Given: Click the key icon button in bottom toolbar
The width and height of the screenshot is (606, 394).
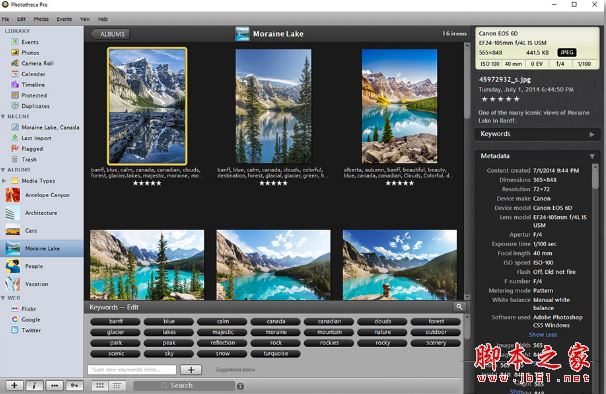Looking at the screenshot, I should pyautogui.click(x=75, y=385).
